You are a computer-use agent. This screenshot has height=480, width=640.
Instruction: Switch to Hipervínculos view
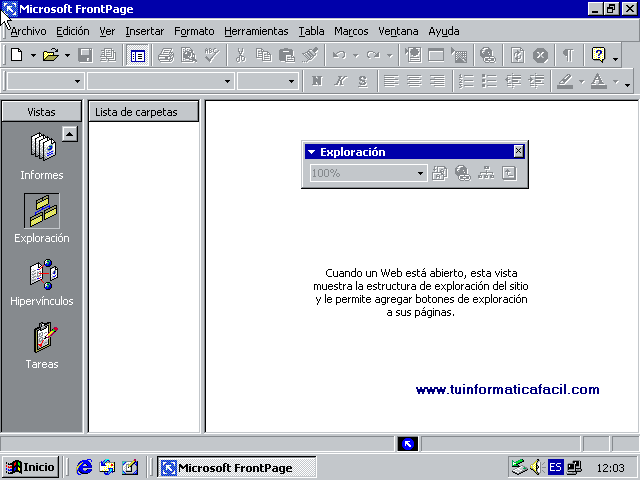point(42,283)
